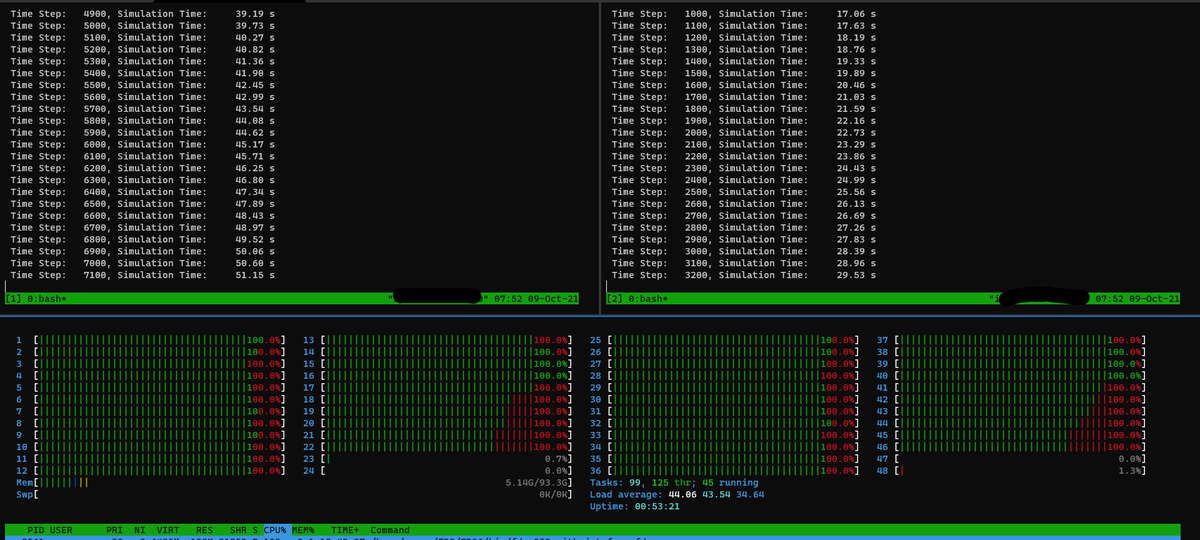Sort by TIME+ column header in htop

click(x=345, y=530)
